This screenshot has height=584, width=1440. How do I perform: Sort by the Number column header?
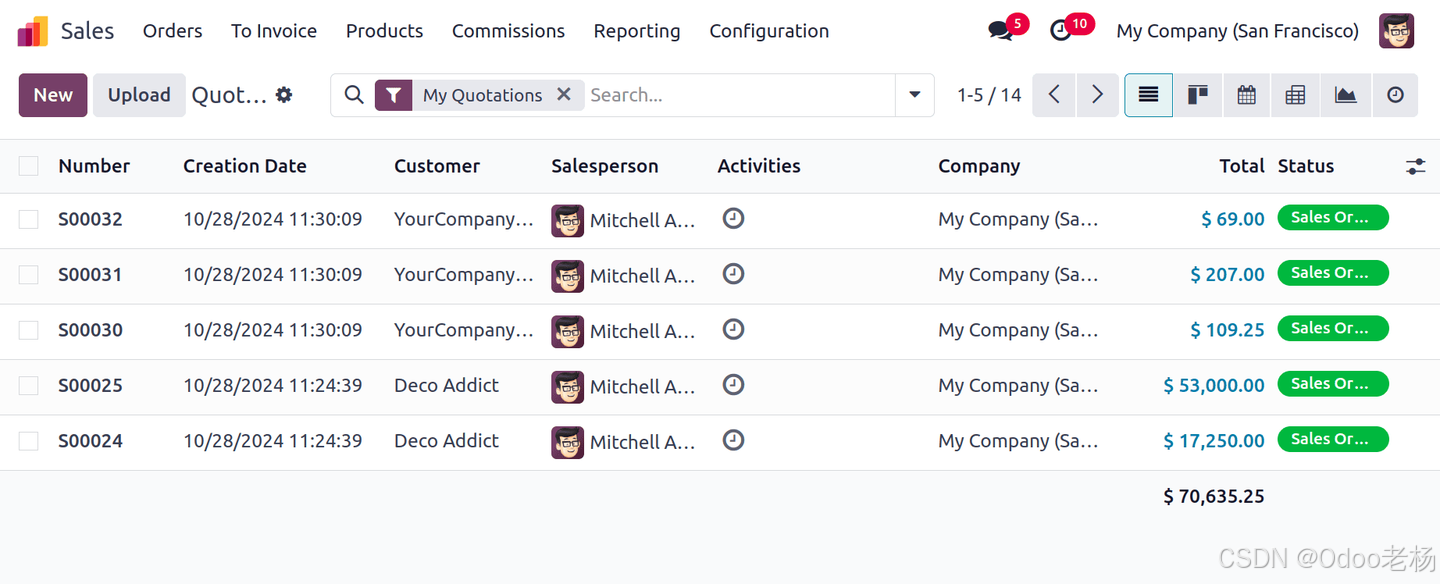tap(94, 166)
